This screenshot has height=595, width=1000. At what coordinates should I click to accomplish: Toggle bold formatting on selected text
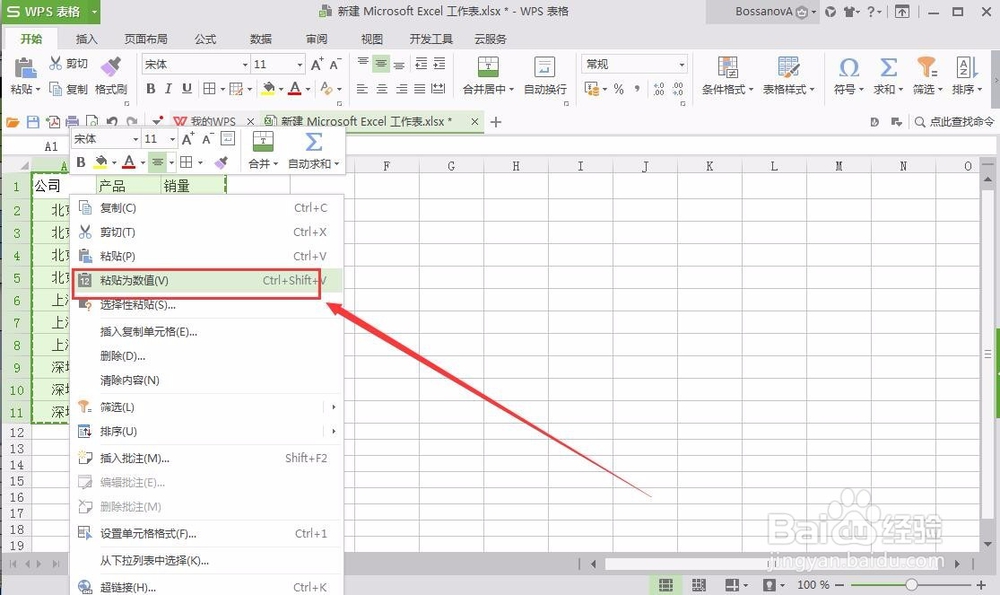point(151,89)
